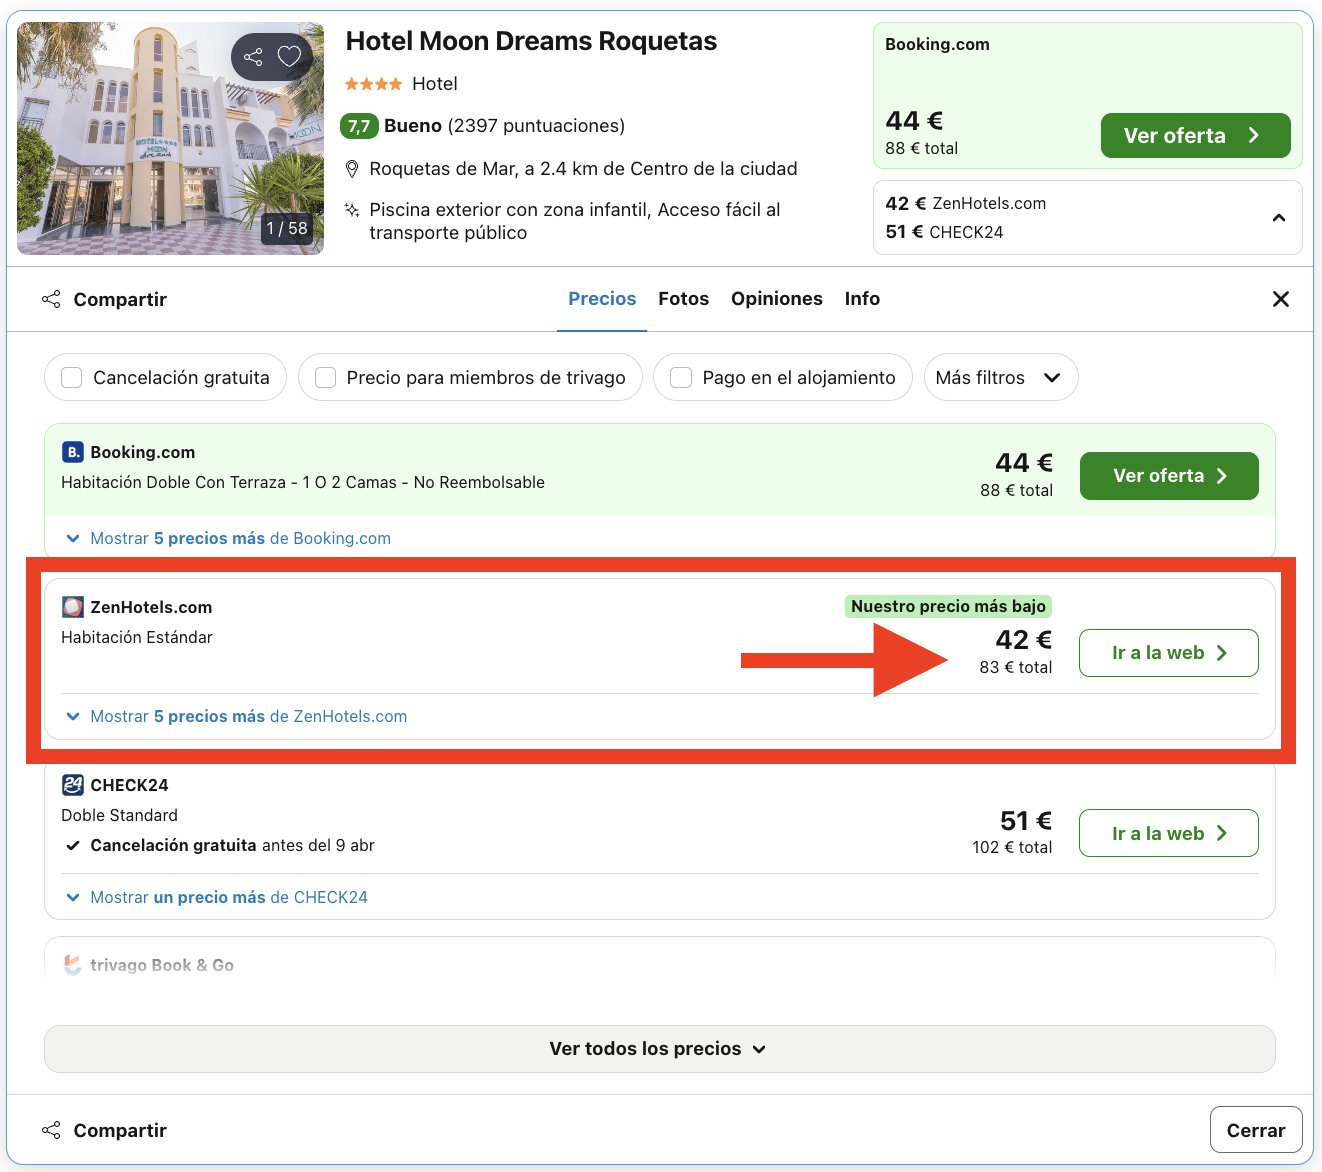Image resolution: width=1322 pixels, height=1172 pixels.
Task: Click Ver oferta in top Booking.com card
Action: 1196,136
